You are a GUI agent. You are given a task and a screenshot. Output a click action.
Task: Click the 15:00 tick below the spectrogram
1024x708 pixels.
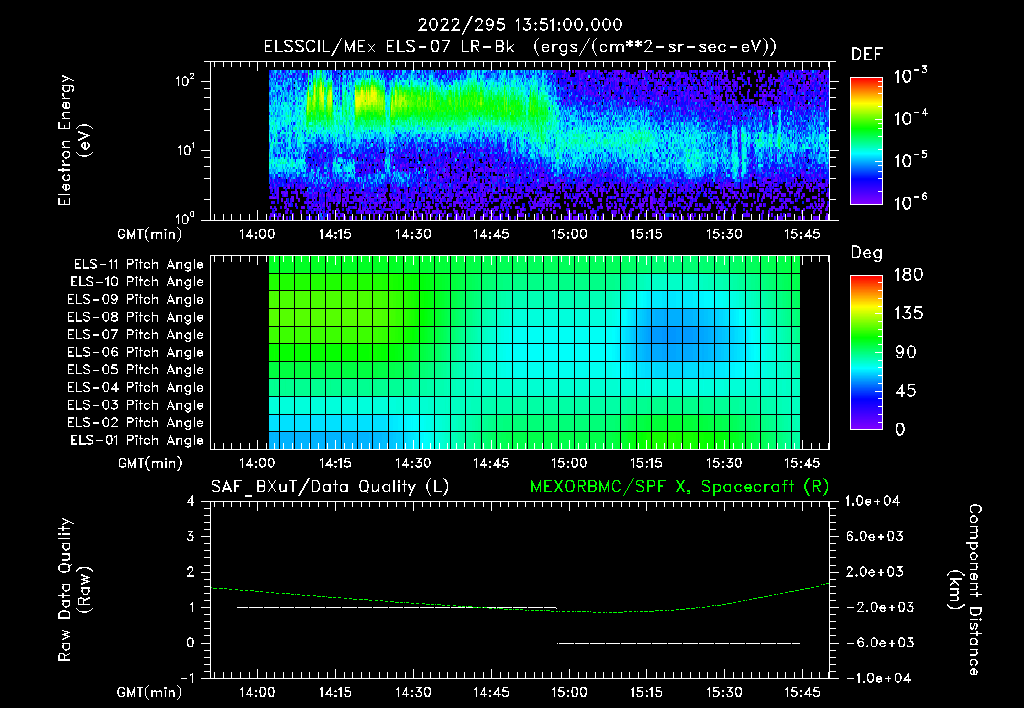[569, 234]
